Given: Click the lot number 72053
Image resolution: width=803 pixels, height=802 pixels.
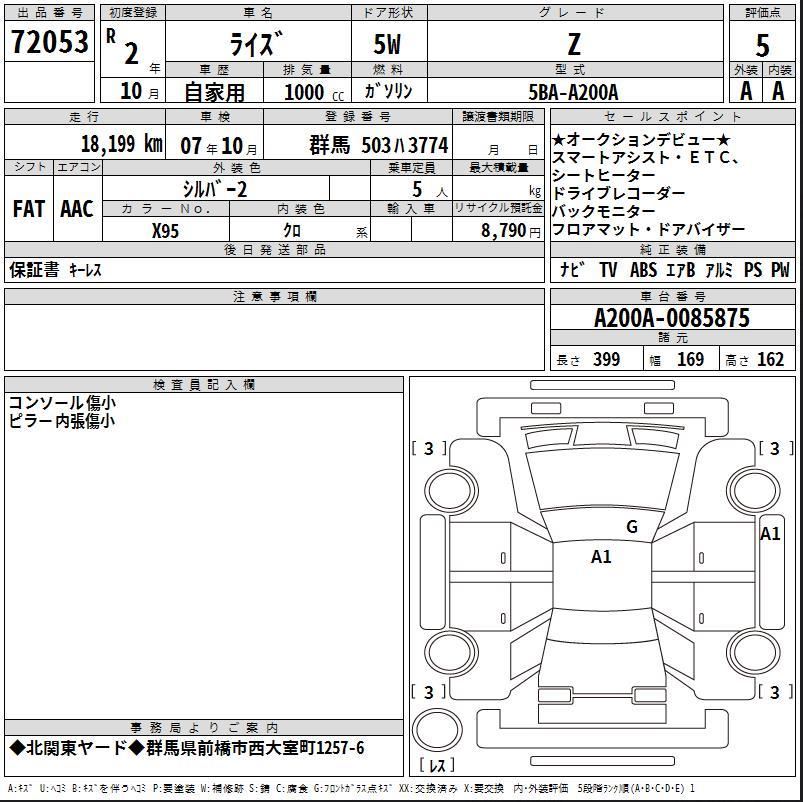Looking at the screenshot, I should [50, 41].
